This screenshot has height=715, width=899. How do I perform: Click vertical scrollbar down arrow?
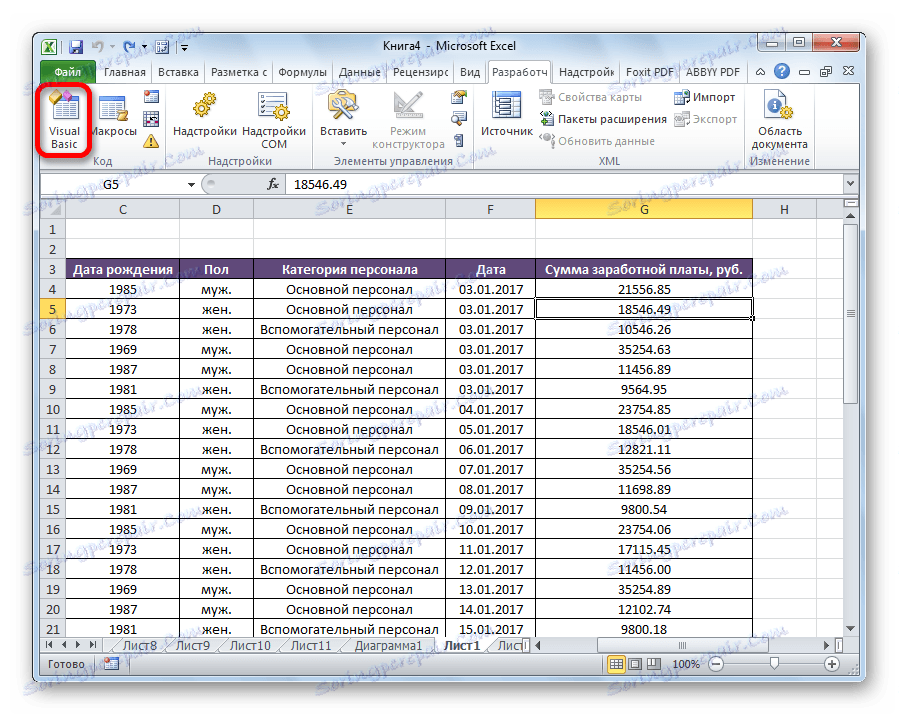point(851,628)
